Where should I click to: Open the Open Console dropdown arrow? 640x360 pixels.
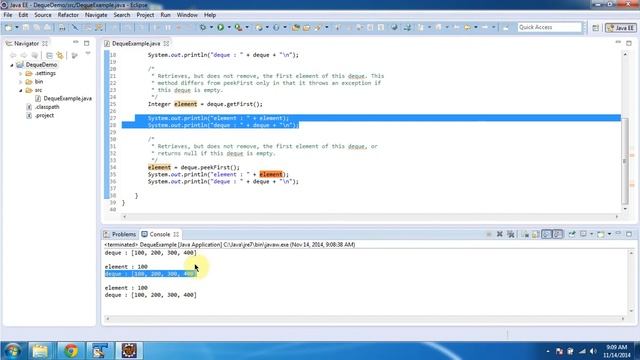609,234
